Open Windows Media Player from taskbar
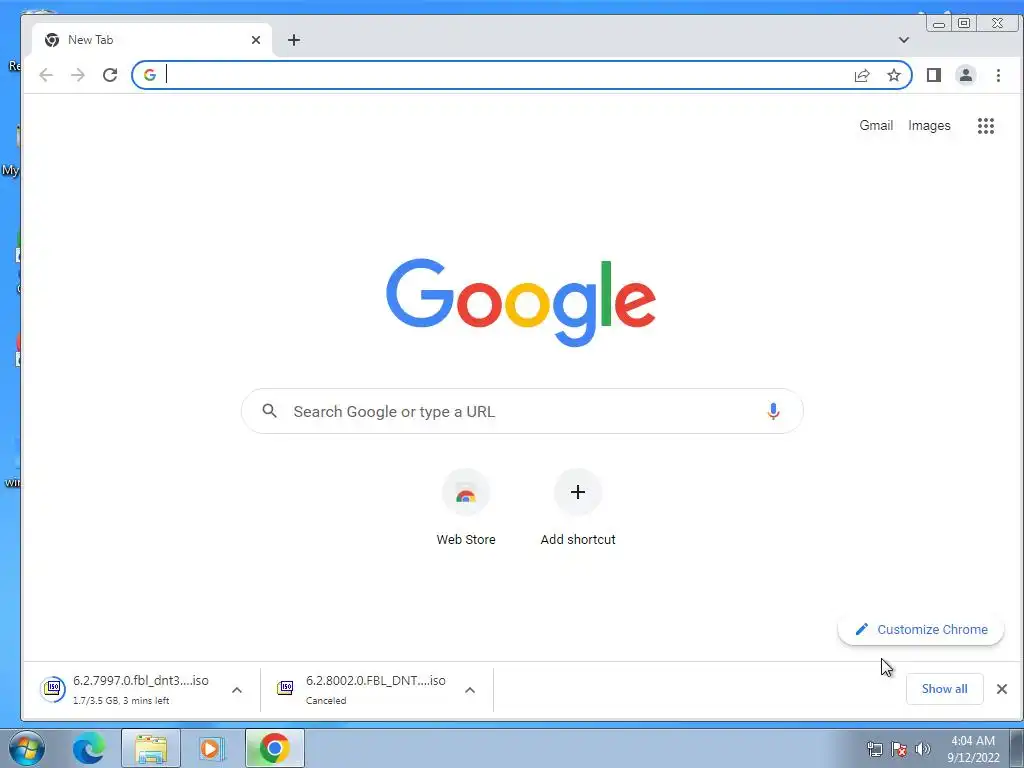The image size is (1024, 768). point(212,748)
